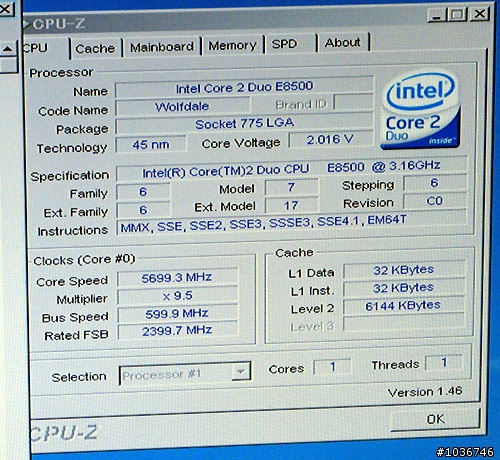Click the Specification field showing E8500 @ 3.16GHz

pyautogui.click(x=292, y=169)
